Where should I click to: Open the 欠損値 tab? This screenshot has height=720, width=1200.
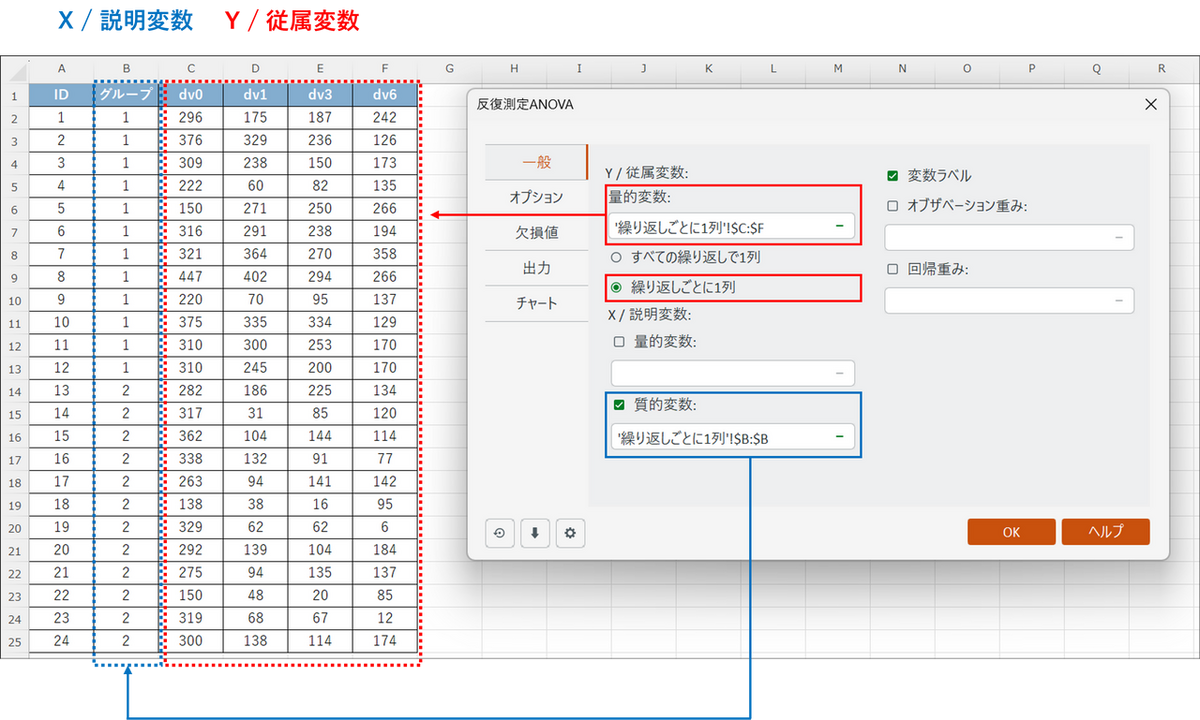pos(536,233)
